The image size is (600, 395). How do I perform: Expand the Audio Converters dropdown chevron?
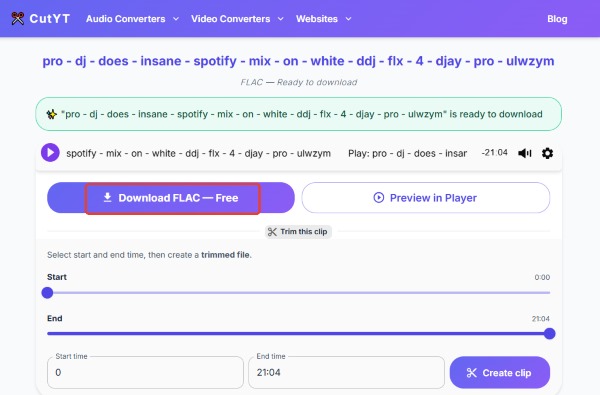[x=176, y=19]
